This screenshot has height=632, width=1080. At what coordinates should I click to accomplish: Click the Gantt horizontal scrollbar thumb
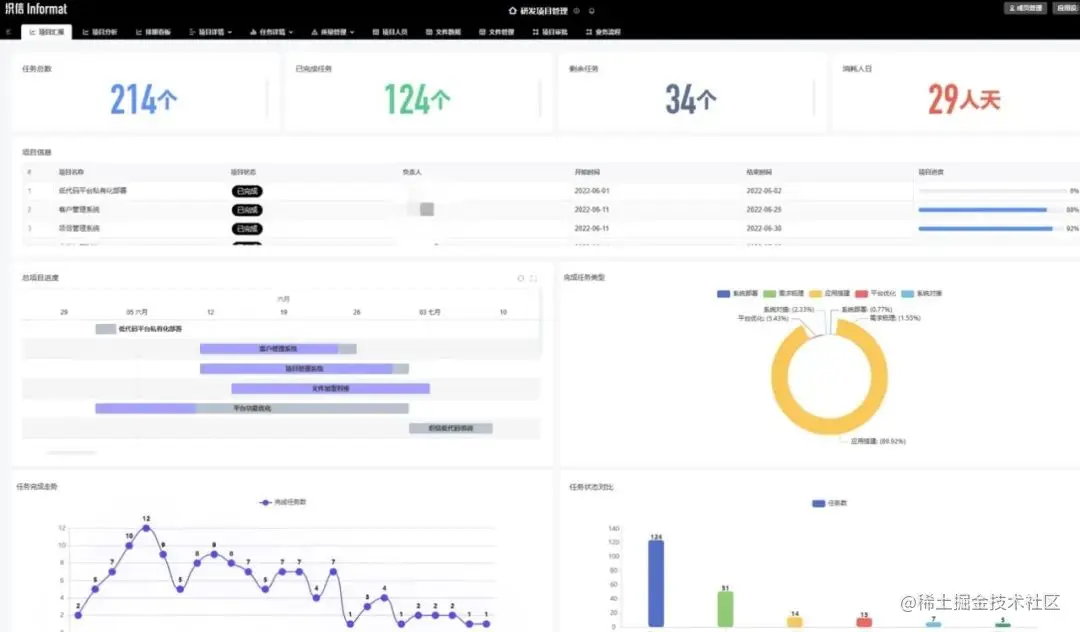(72, 452)
